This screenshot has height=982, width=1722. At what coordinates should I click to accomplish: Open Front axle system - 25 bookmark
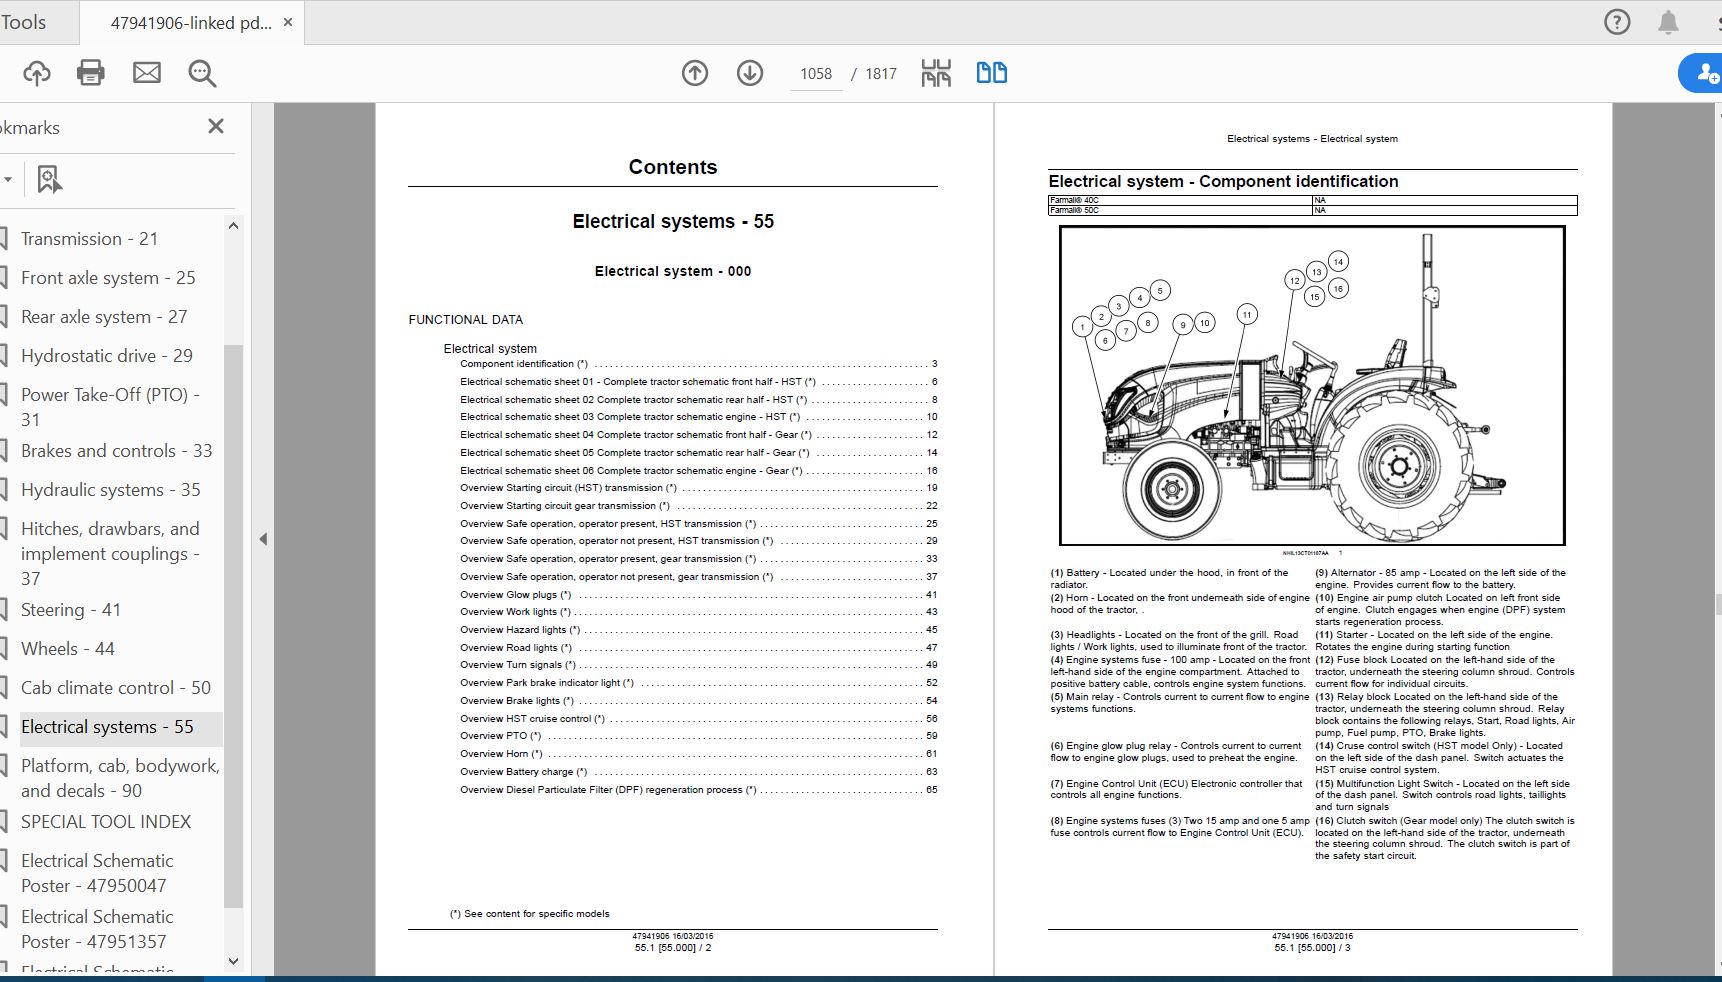108,278
